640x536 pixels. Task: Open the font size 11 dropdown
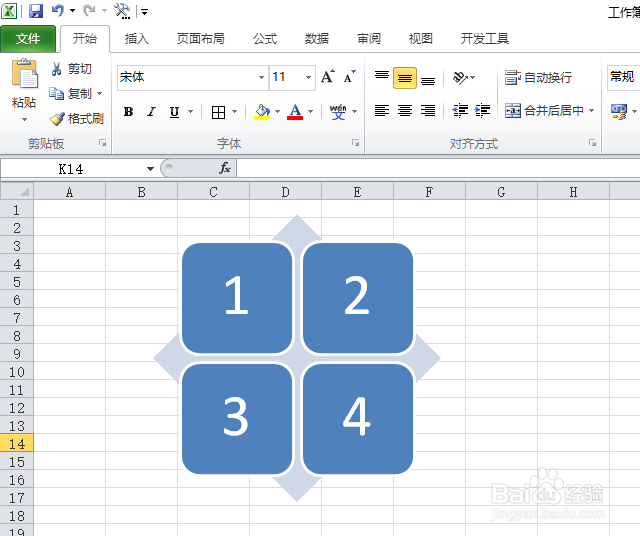point(309,77)
